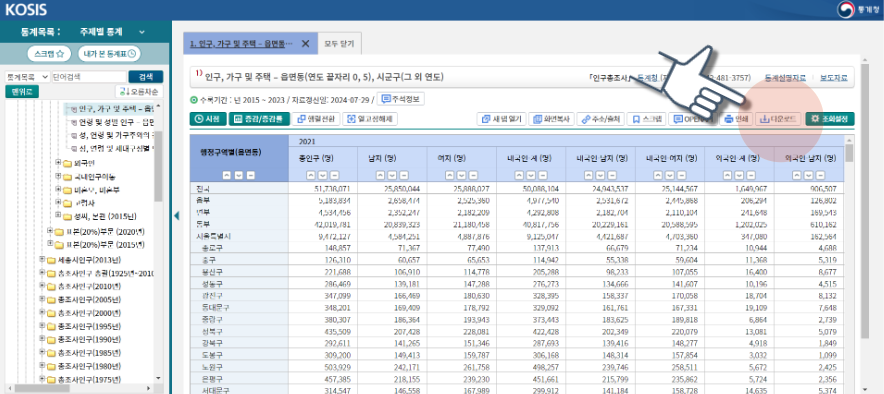Toggle the 증감/증감률 button
Viewport: 884px width, 394px height.
pyautogui.click(x=259, y=119)
